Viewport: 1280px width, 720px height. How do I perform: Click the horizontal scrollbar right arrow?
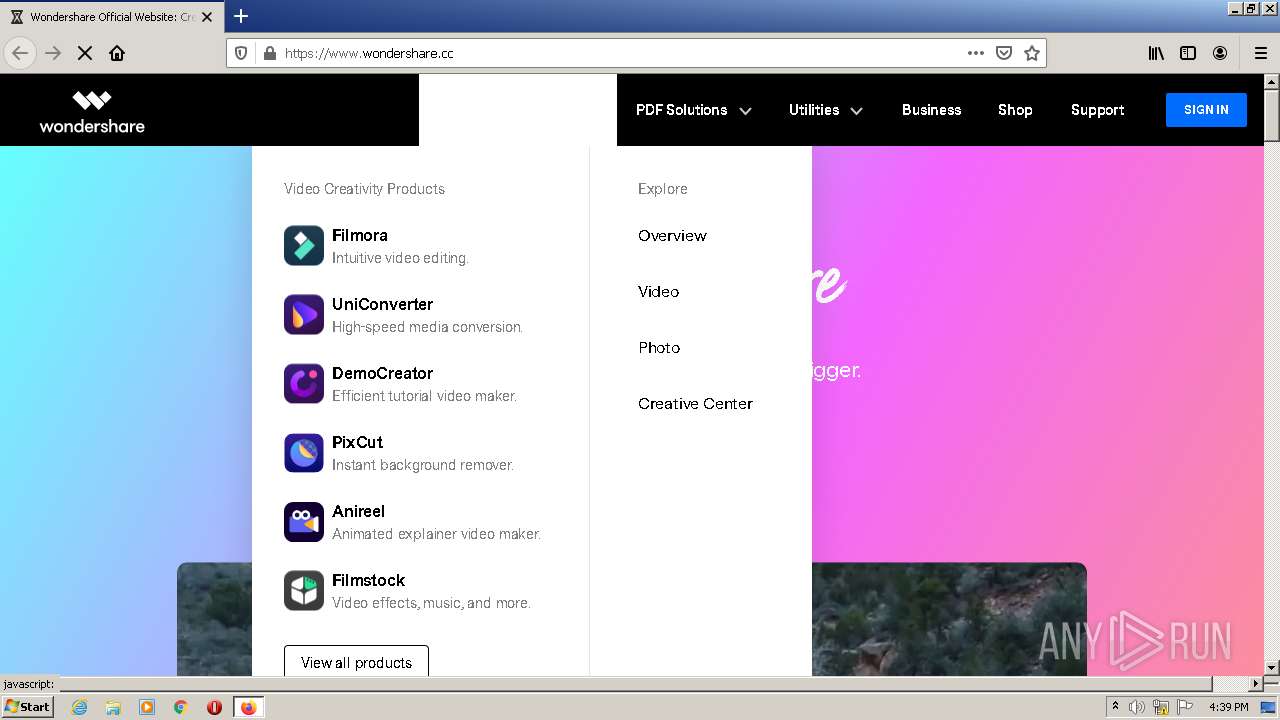point(1256,684)
